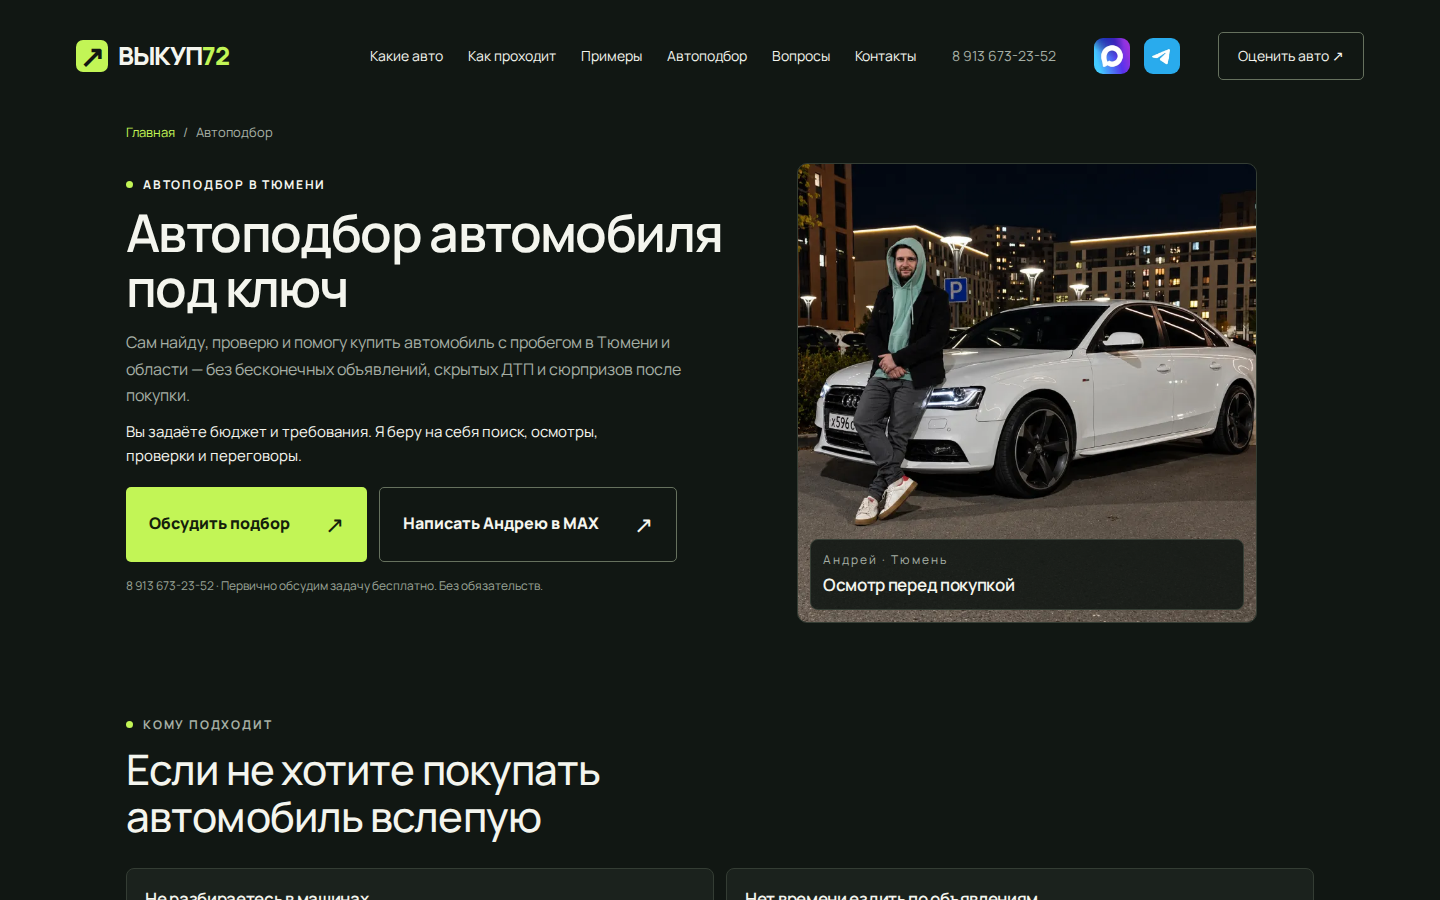This screenshot has width=1440, height=900.
Task: Open the Вопросы menu item
Action: coord(801,56)
